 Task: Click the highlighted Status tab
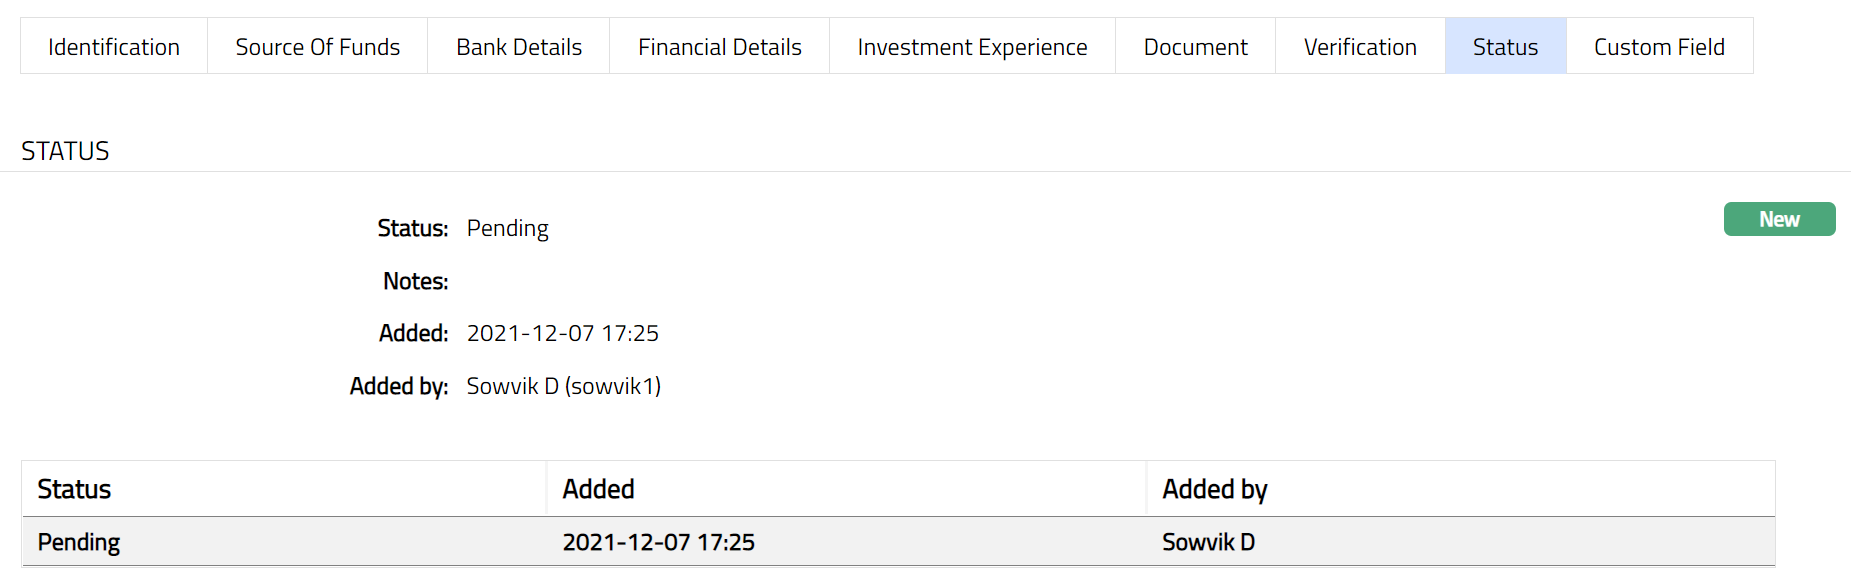1505,47
